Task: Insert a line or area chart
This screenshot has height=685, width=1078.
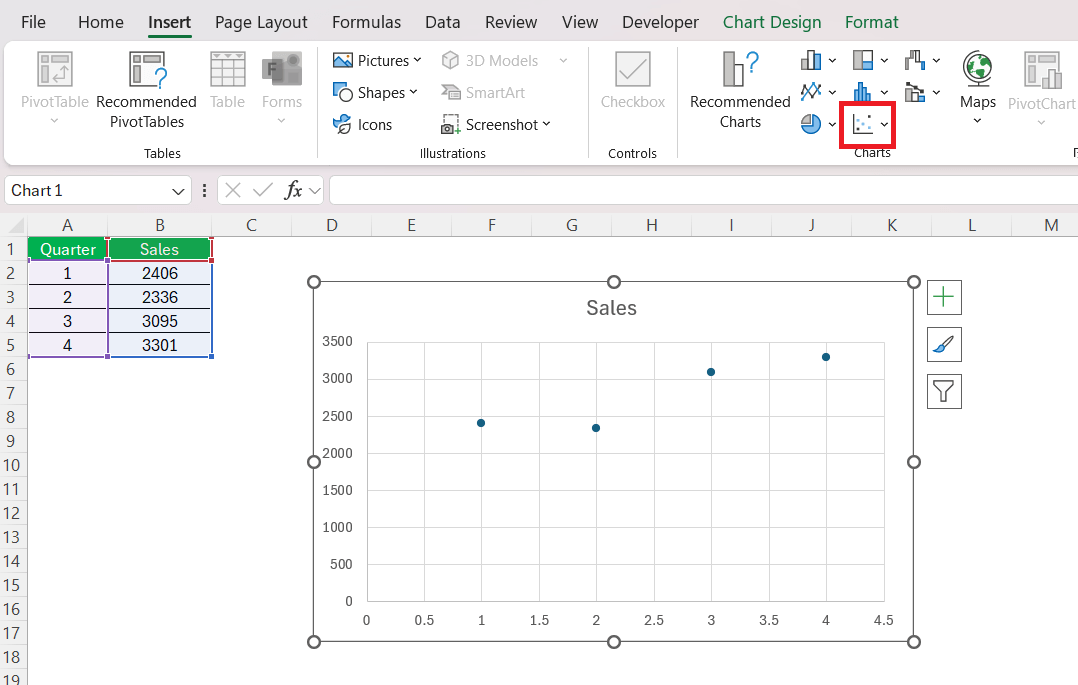Action: (x=811, y=91)
